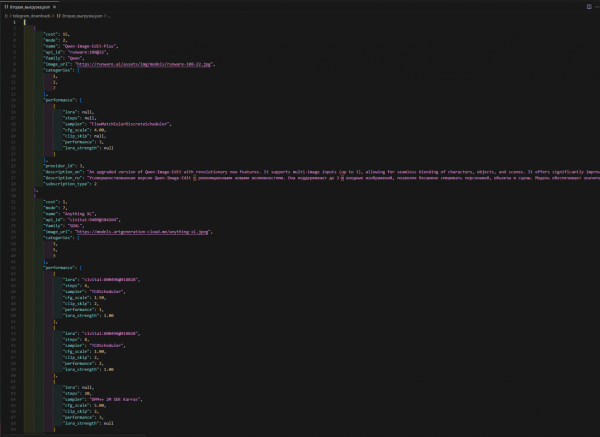
Task: Place cursor on "family": "SDXL"
Action: coord(64,226)
